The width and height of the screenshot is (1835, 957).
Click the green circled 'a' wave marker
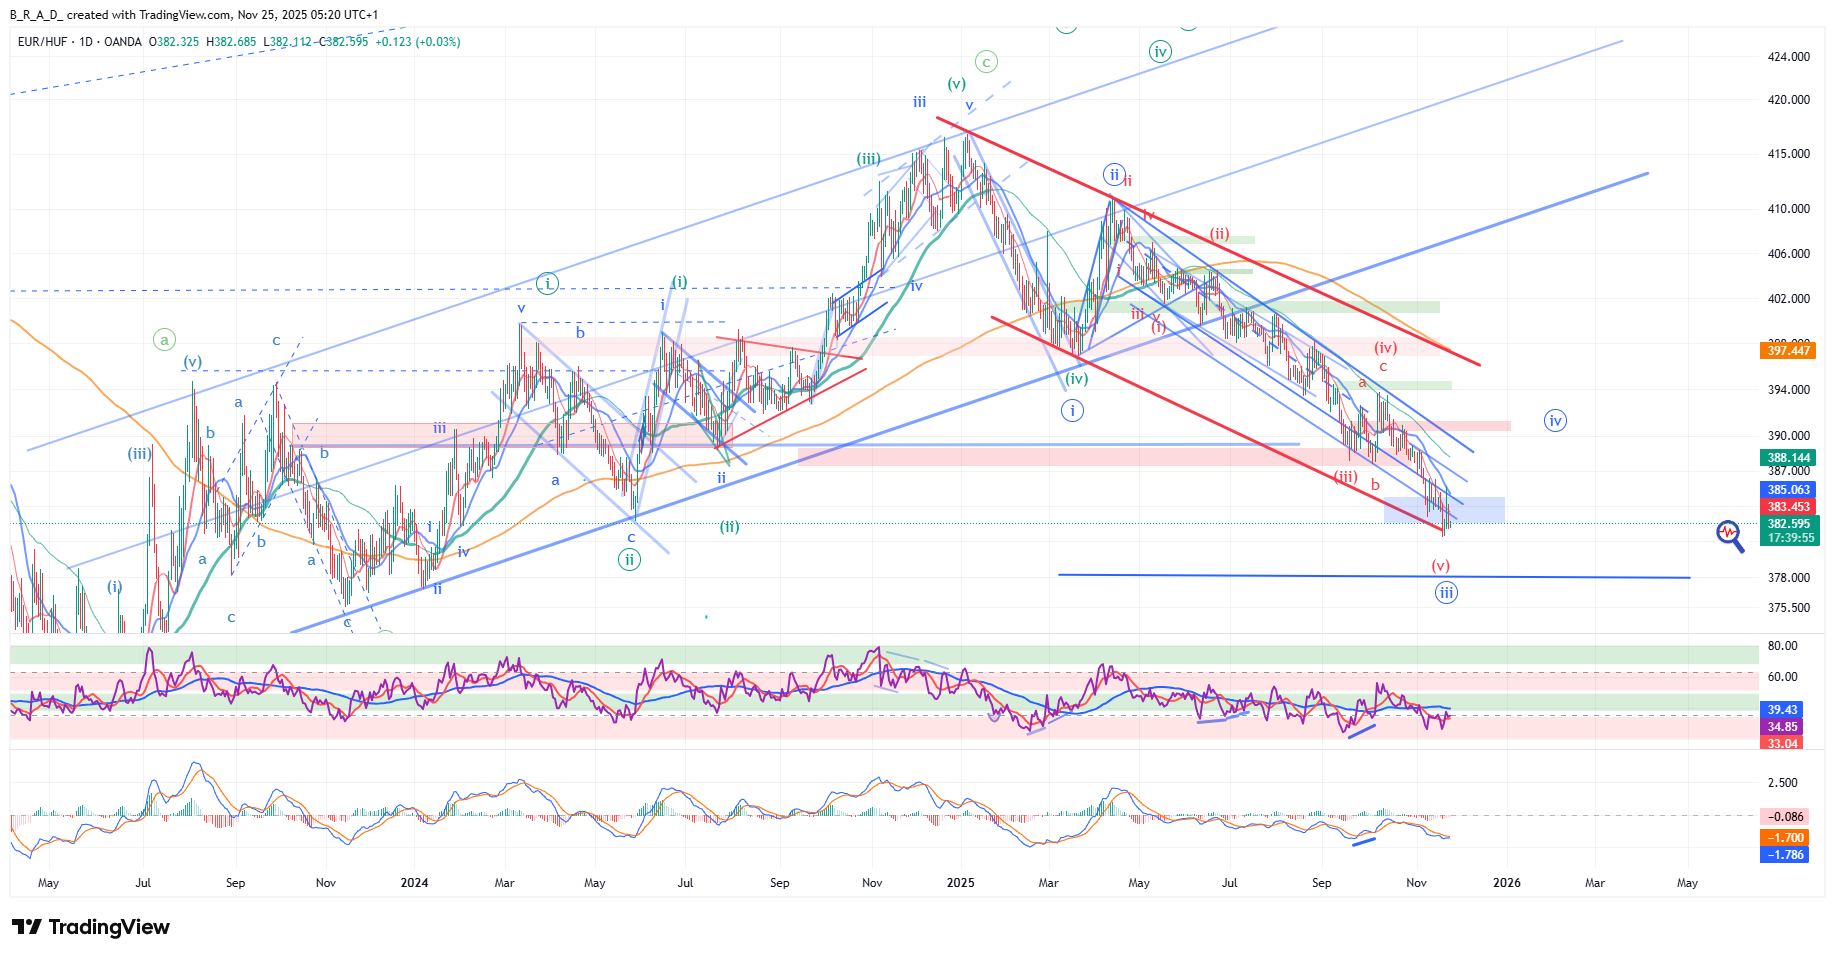click(164, 340)
